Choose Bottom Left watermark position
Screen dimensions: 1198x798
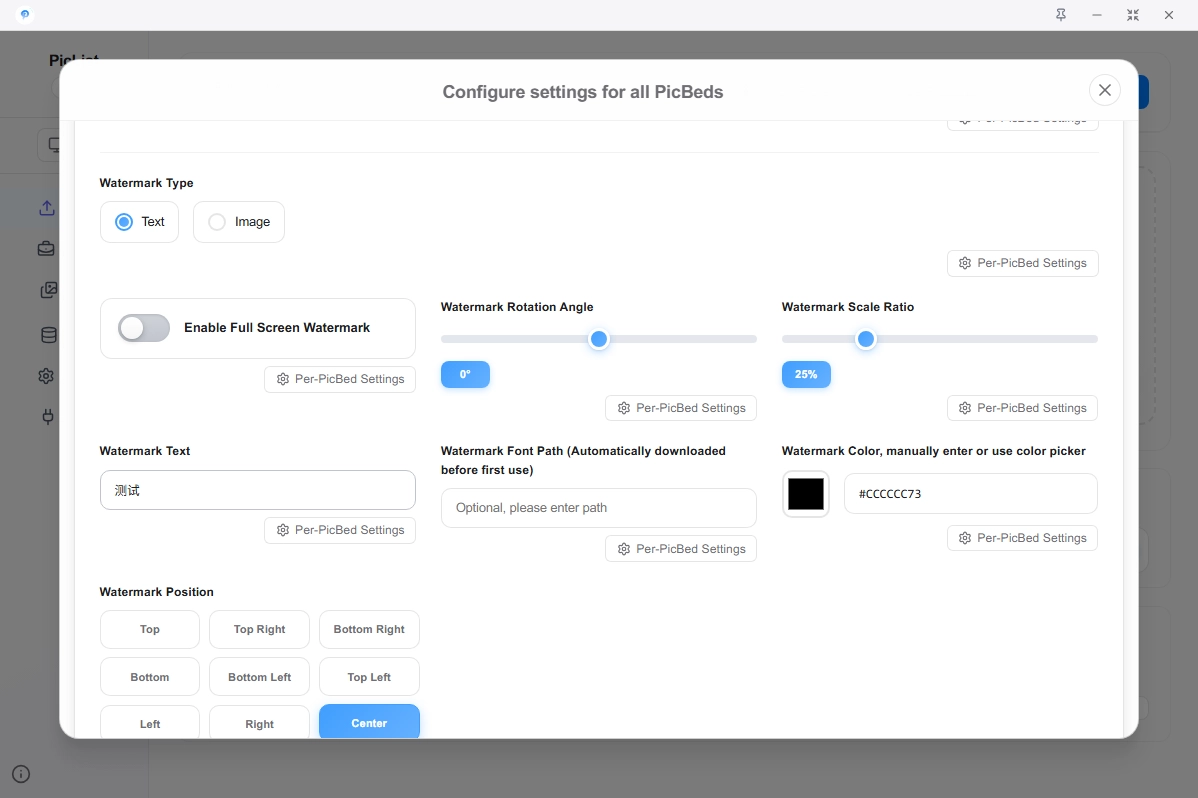pos(259,677)
